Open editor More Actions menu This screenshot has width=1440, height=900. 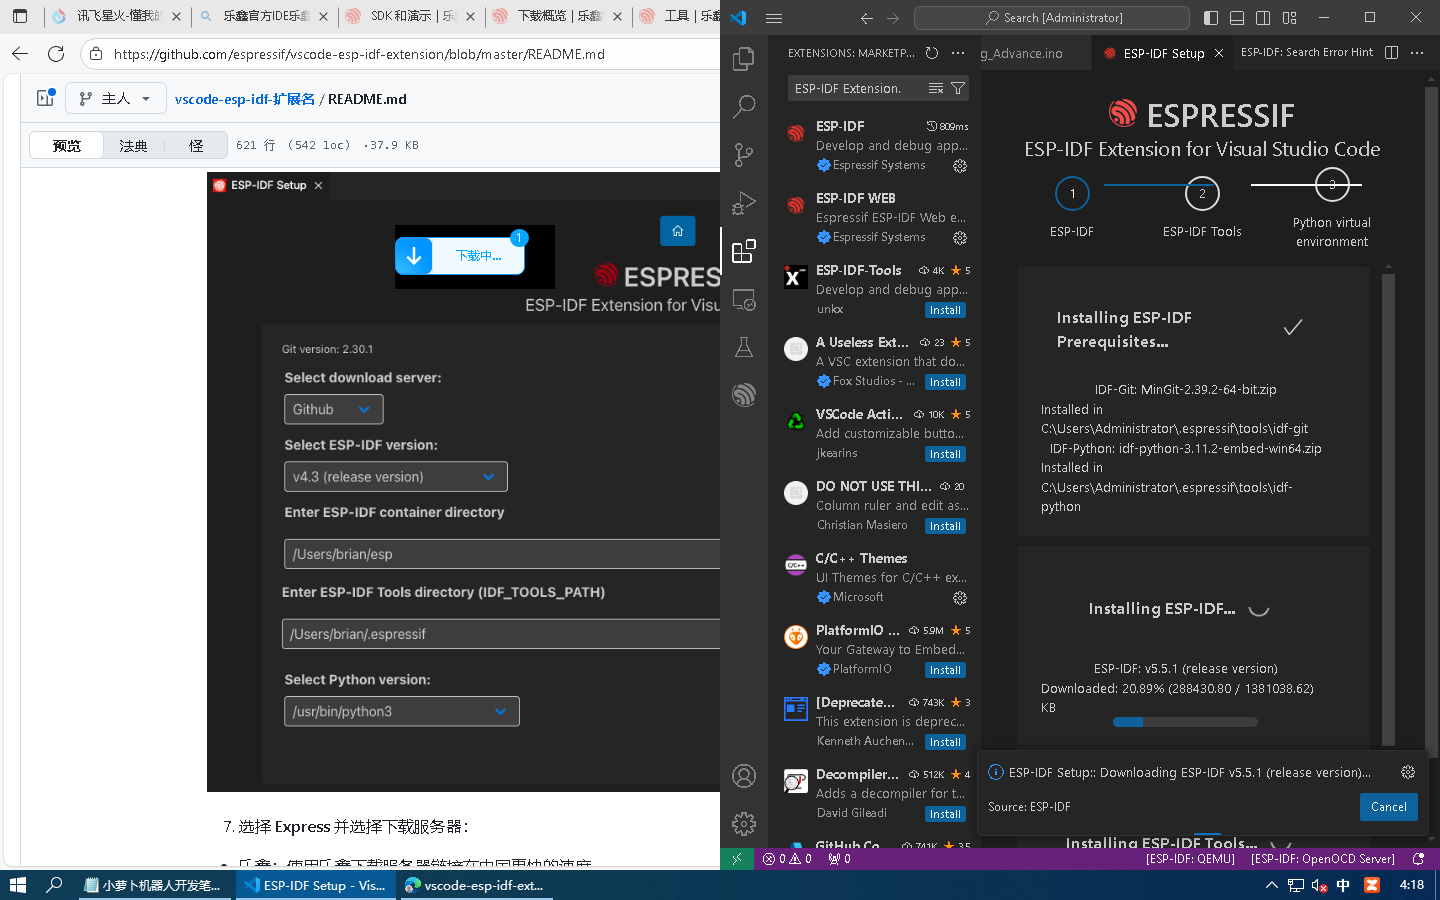point(1417,53)
